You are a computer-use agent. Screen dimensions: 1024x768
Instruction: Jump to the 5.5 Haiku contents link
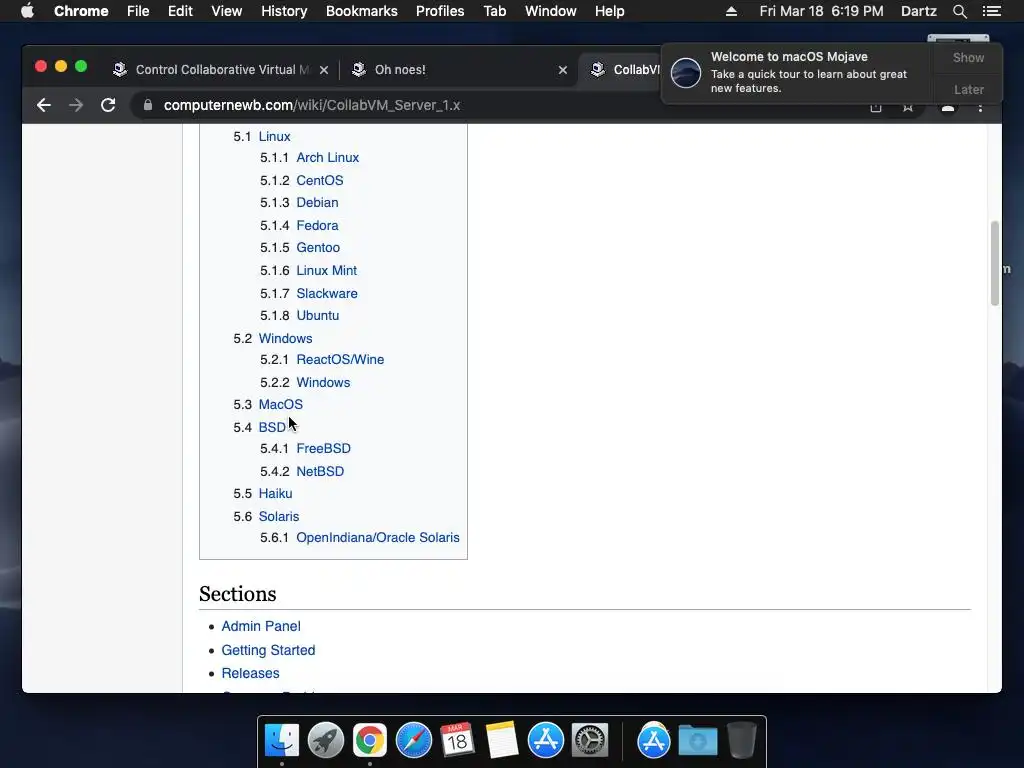(276, 493)
